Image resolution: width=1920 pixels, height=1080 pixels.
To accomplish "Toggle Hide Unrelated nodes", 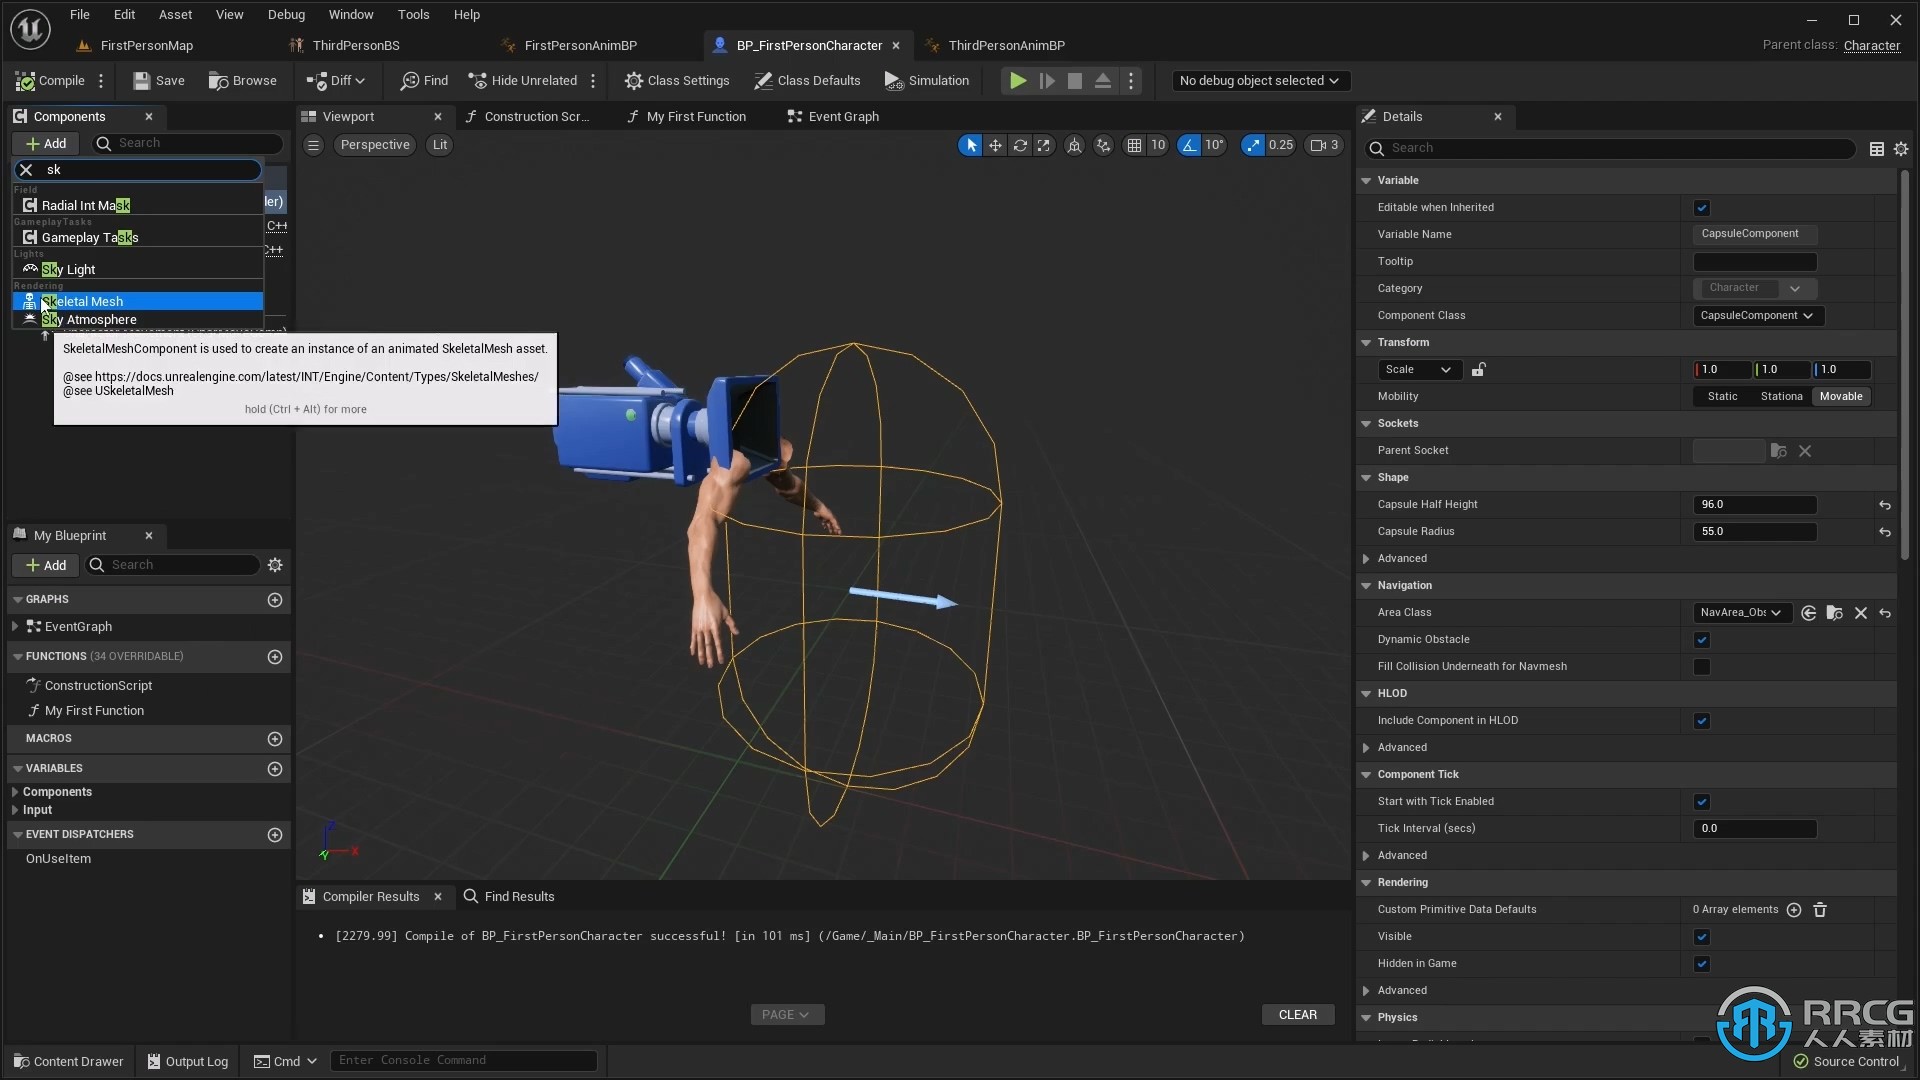I will tap(522, 81).
